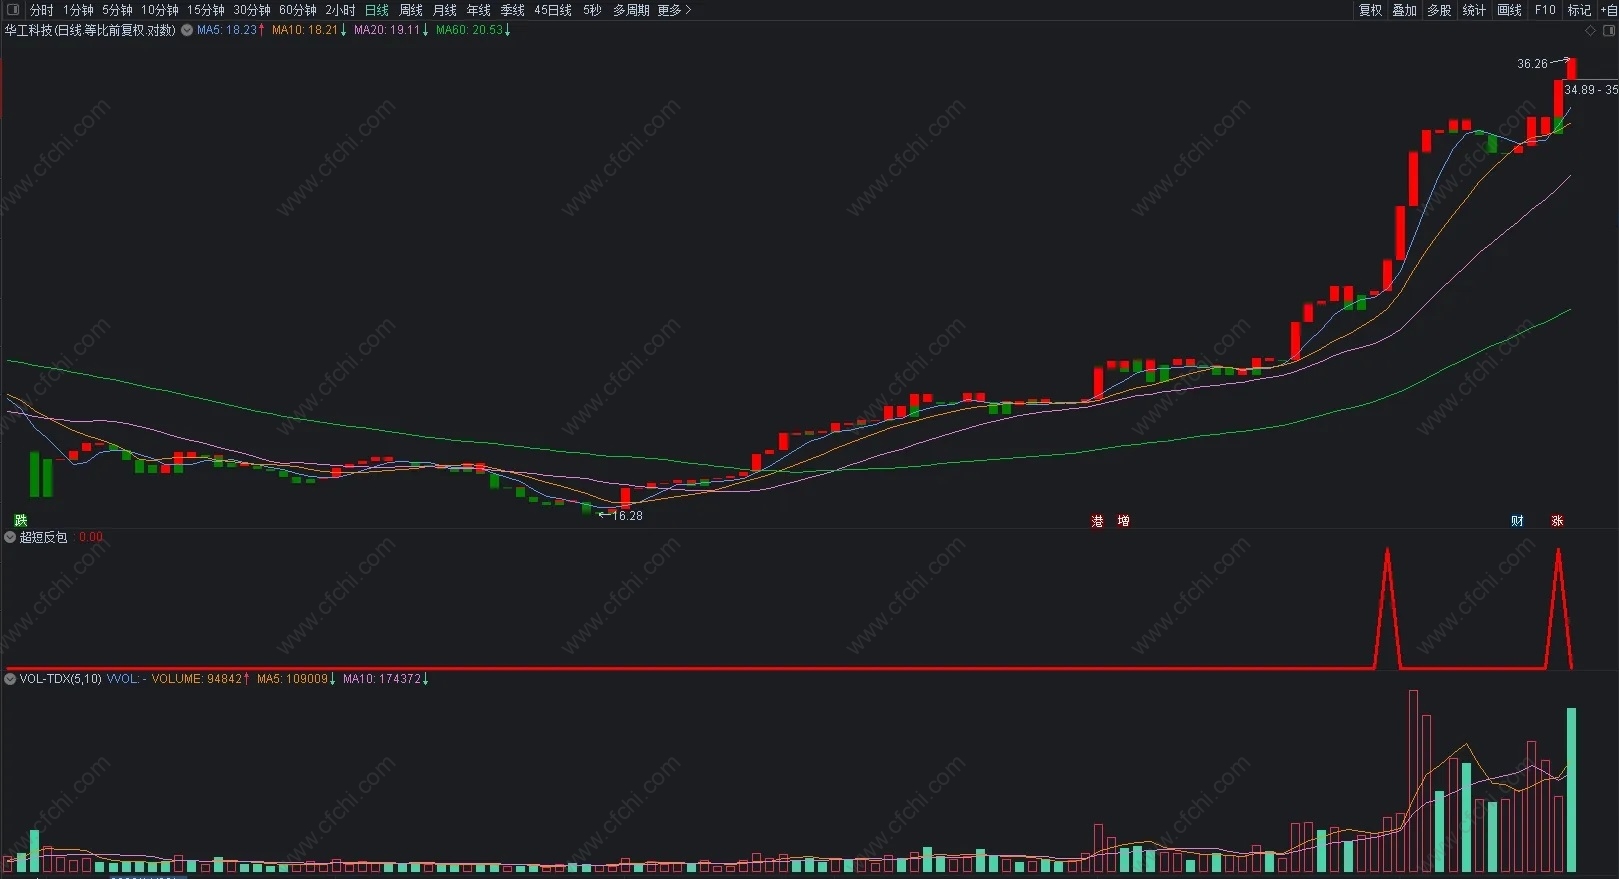The image size is (1619, 879).
Task: Add stock to watchlist with +自
Action: [1608, 10]
